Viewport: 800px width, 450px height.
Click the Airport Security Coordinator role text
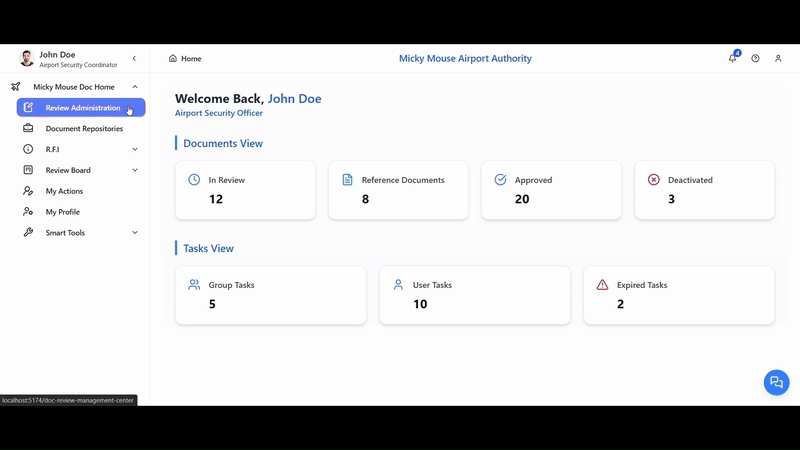coord(78,65)
